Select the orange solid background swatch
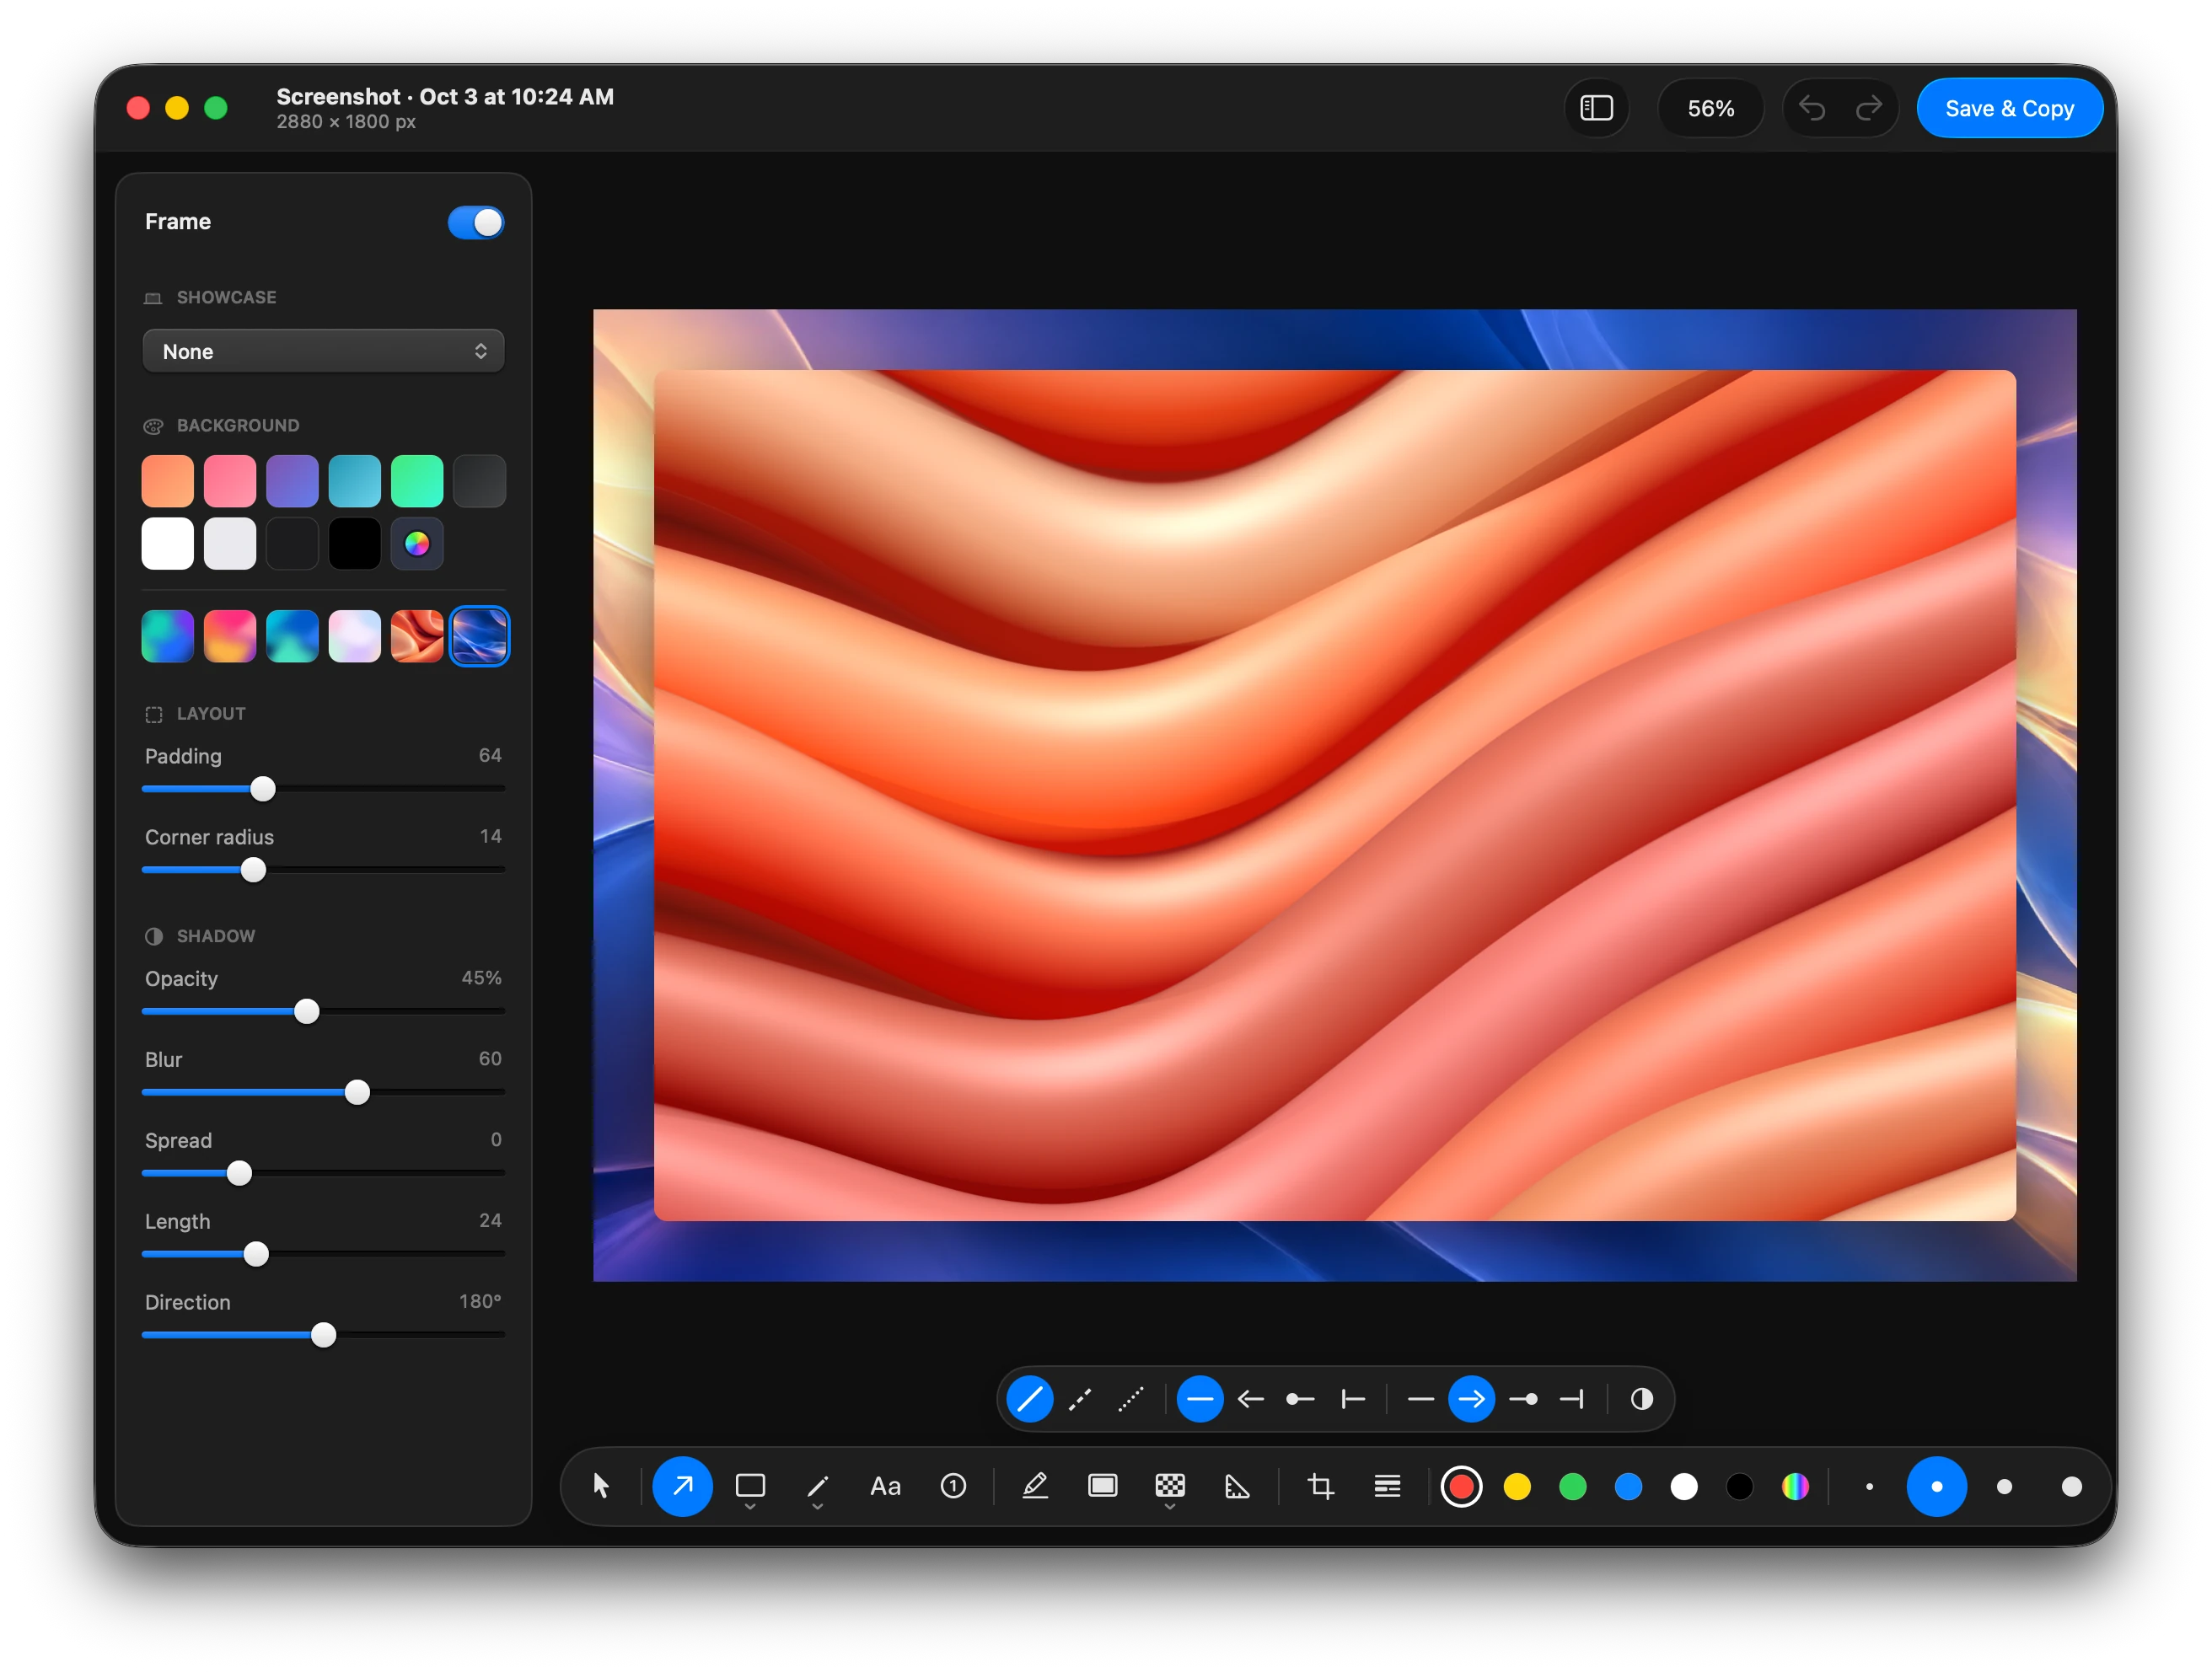The image size is (2212, 1672). (167, 481)
